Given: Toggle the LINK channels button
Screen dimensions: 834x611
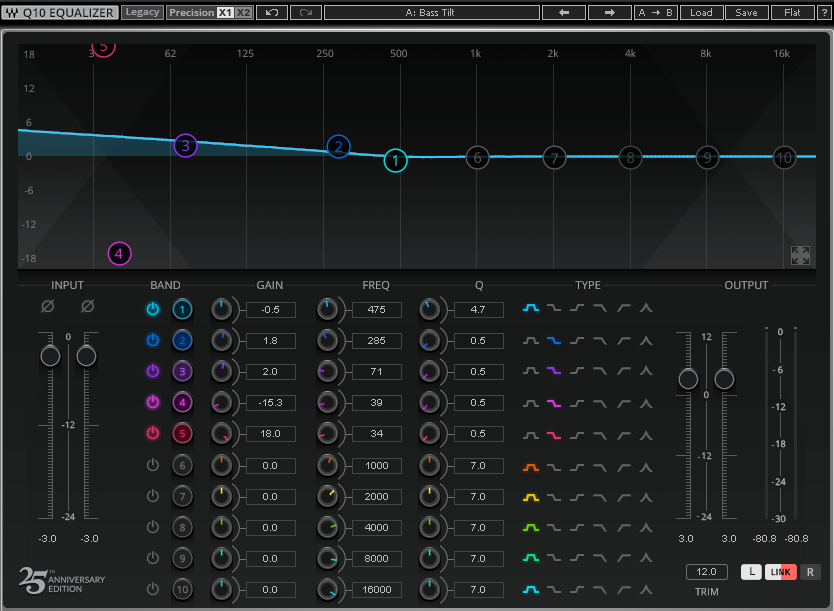Looking at the screenshot, I should tap(780, 572).
